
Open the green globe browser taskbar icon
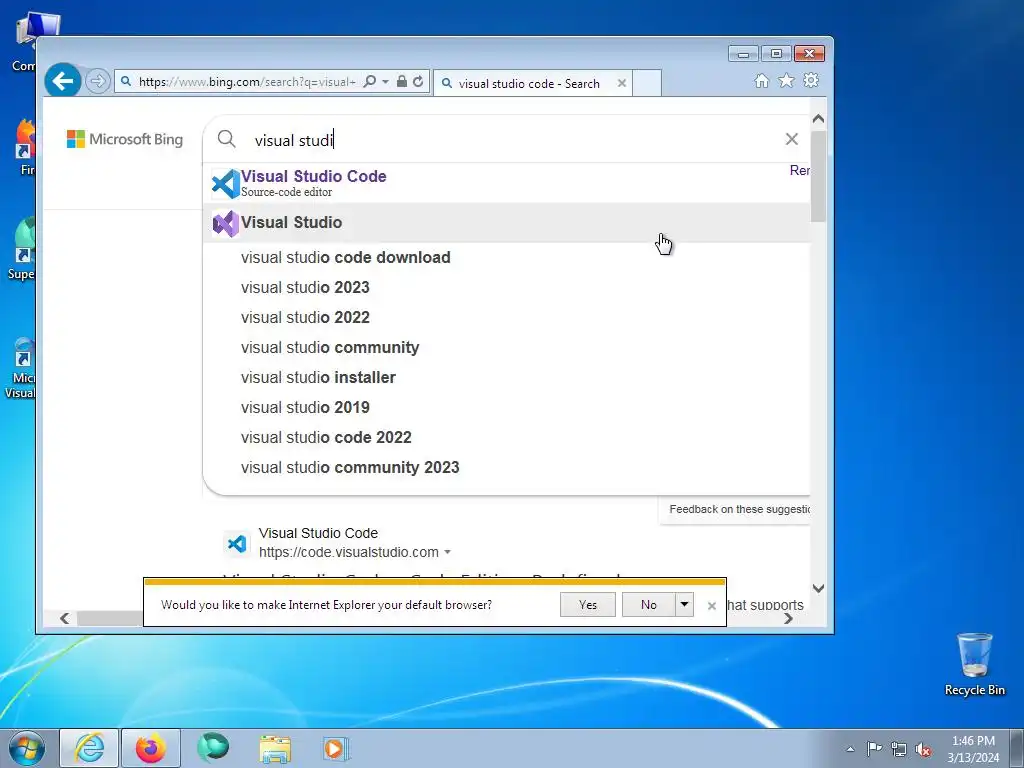click(x=213, y=748)
